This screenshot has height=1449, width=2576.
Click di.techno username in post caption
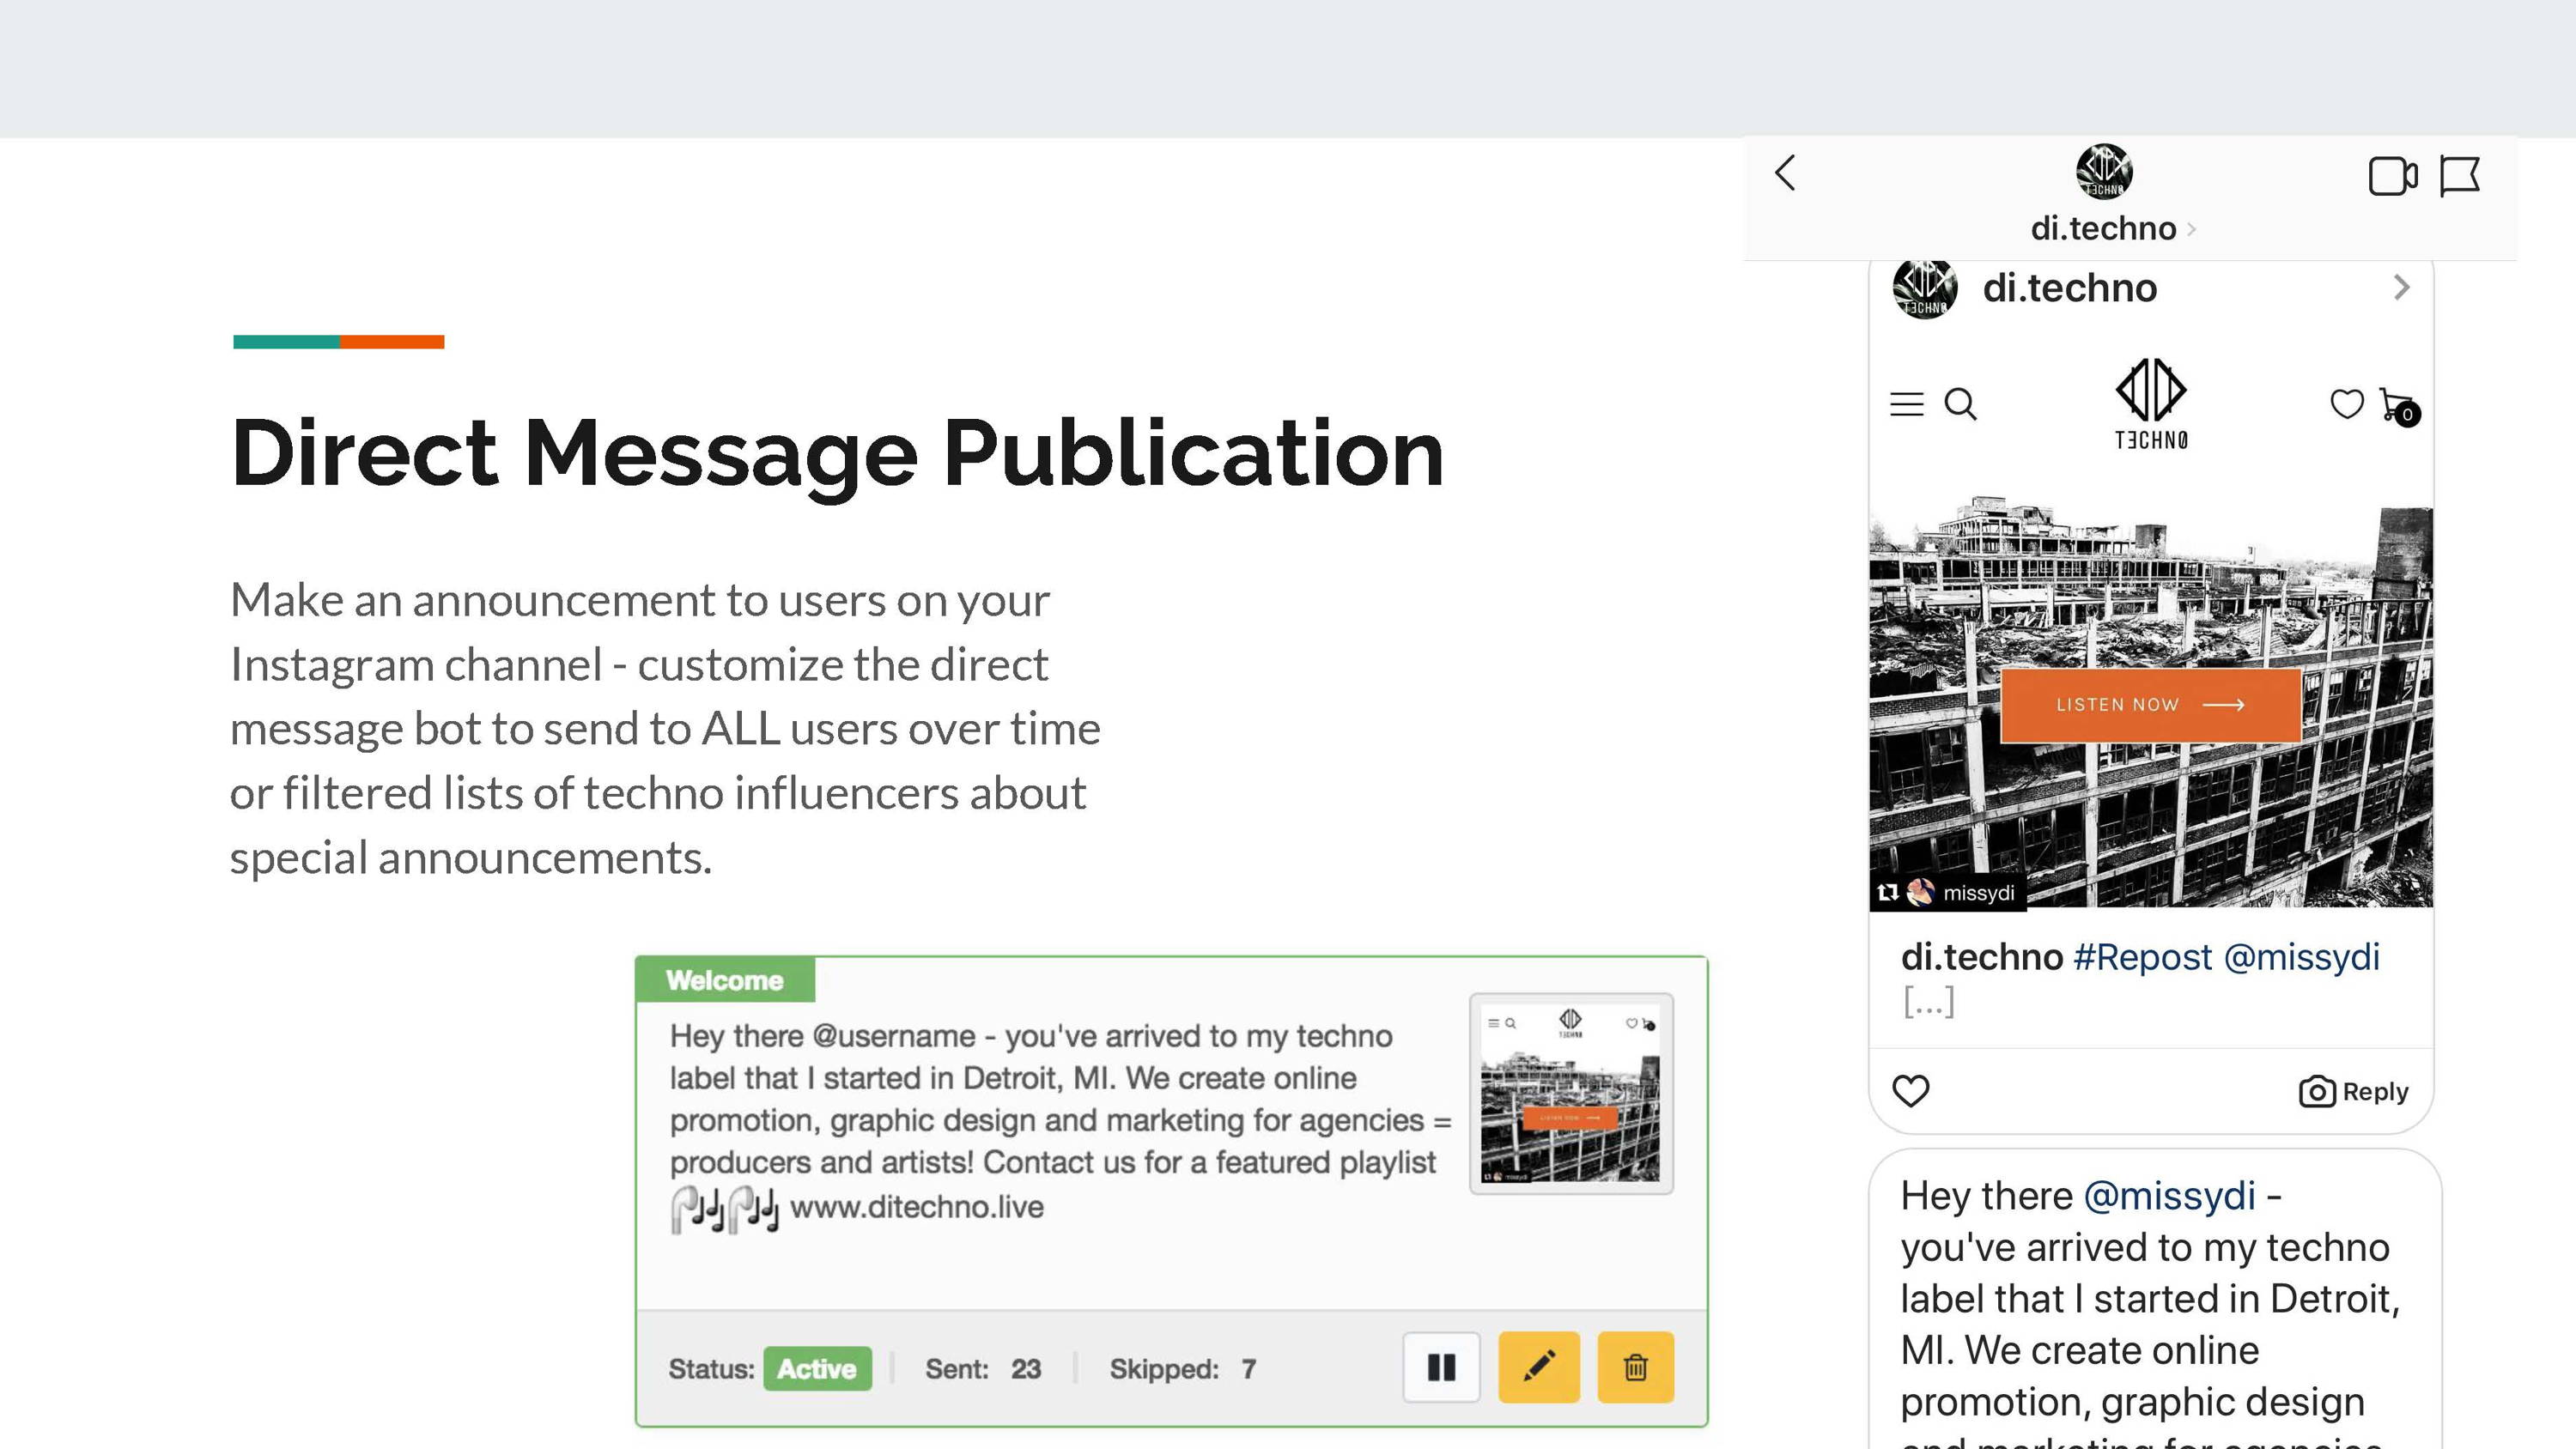pos(1982,957)
